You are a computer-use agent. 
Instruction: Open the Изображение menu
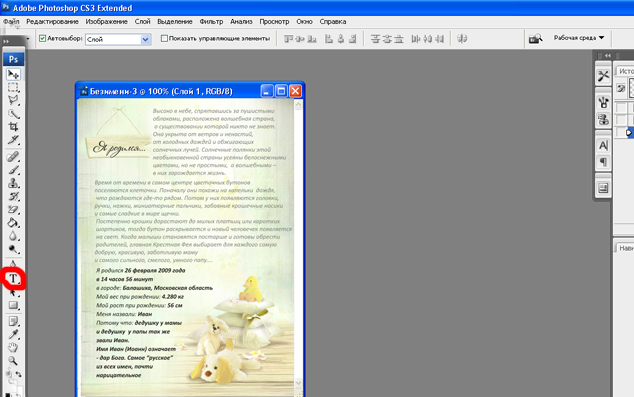pos(106,21)
